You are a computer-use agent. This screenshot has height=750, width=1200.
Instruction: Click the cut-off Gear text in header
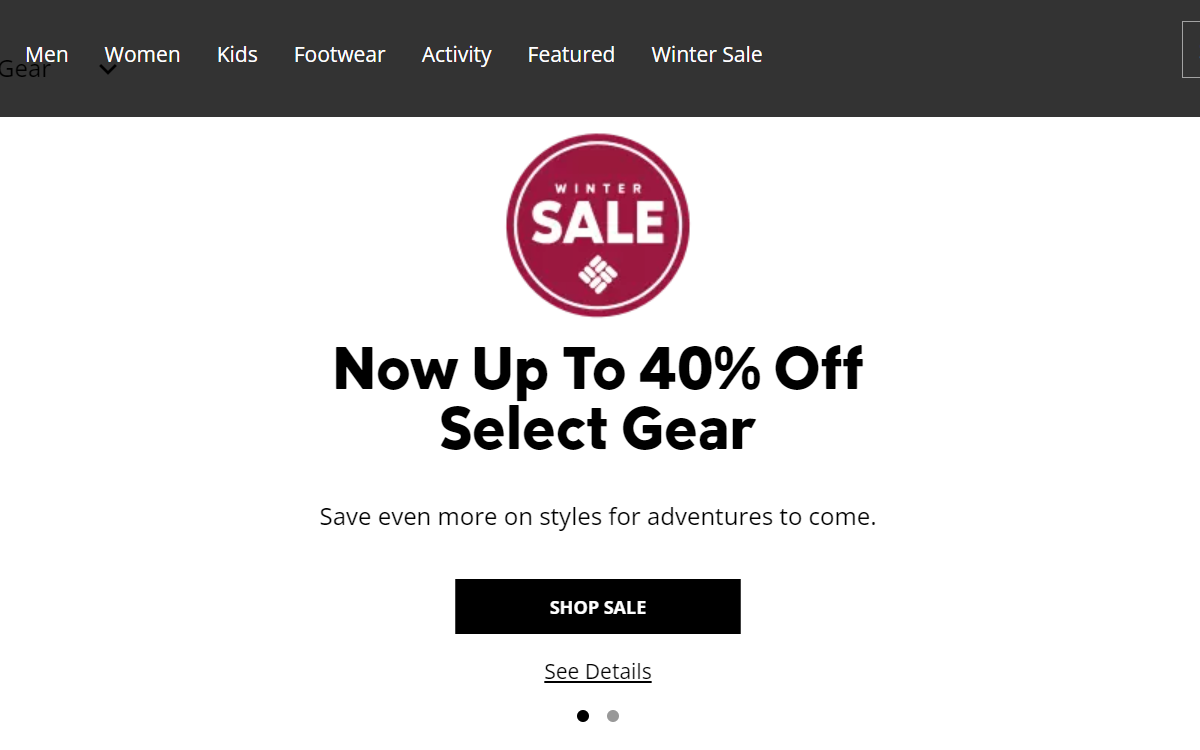tap(25, 69)
